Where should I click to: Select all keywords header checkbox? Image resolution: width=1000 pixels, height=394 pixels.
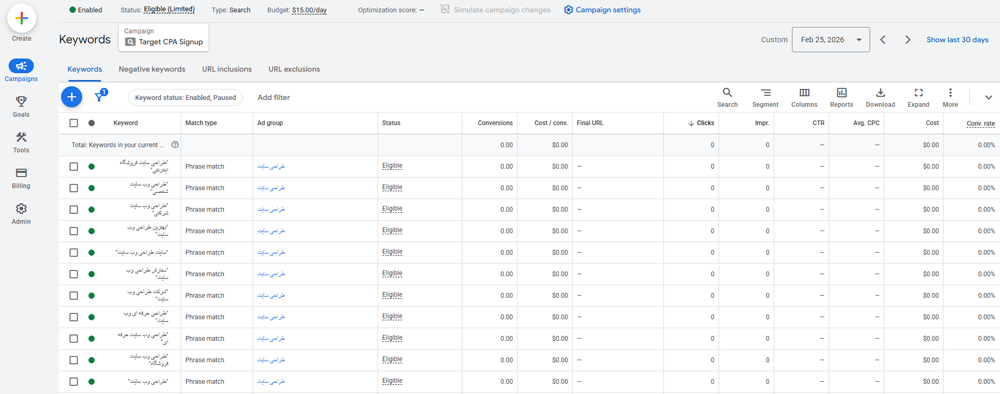[73, 123]
